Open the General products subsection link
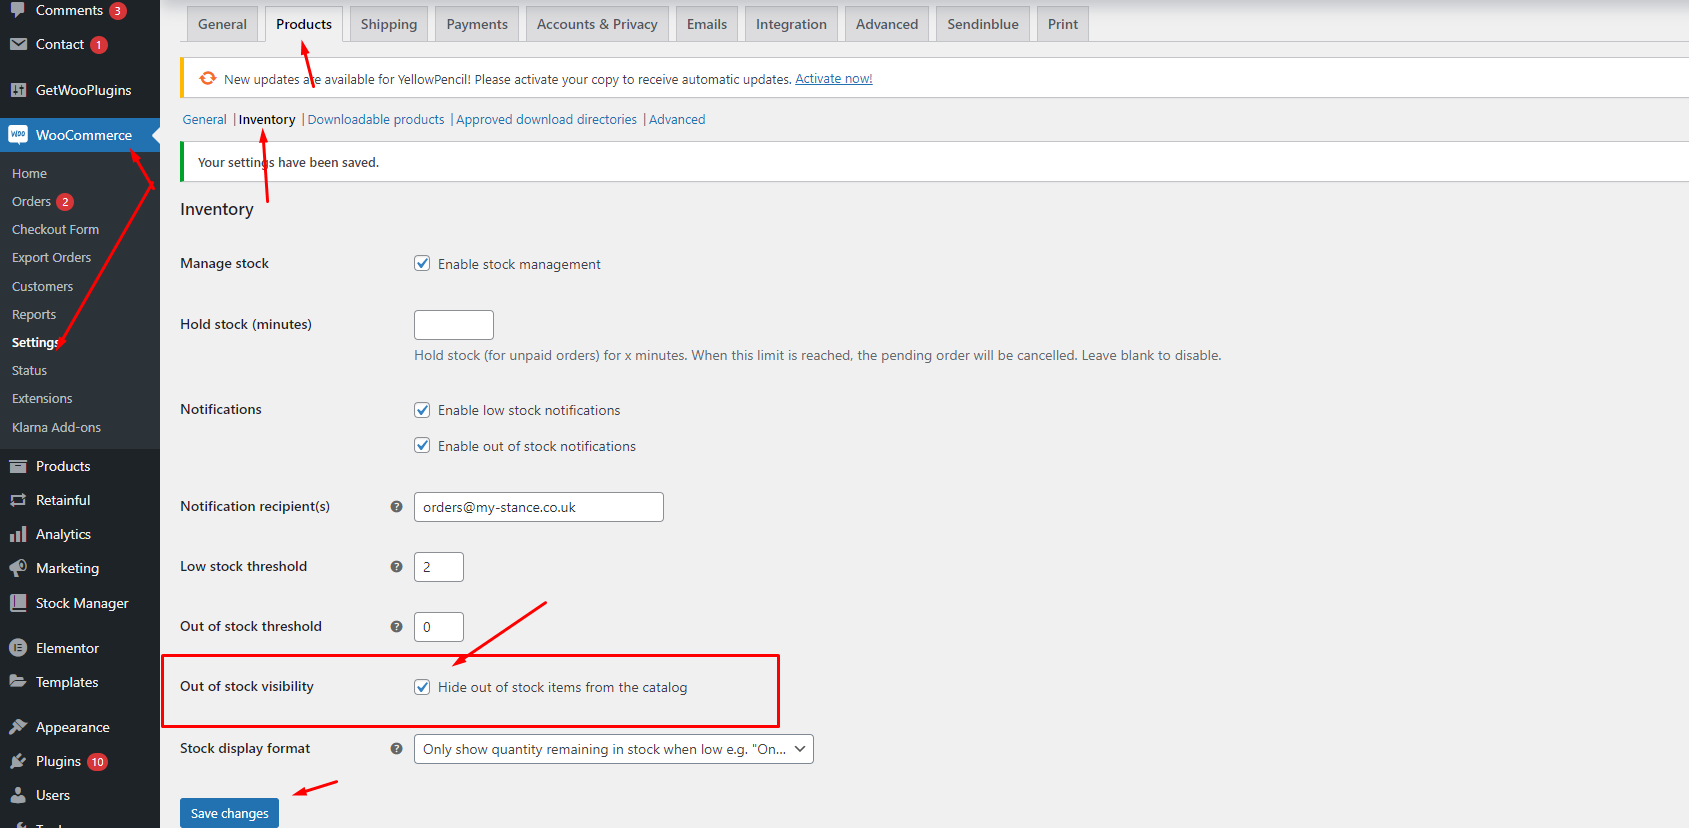Image resolution: width=1689 pixels, height=828 pixels. [x=204, y=119]
